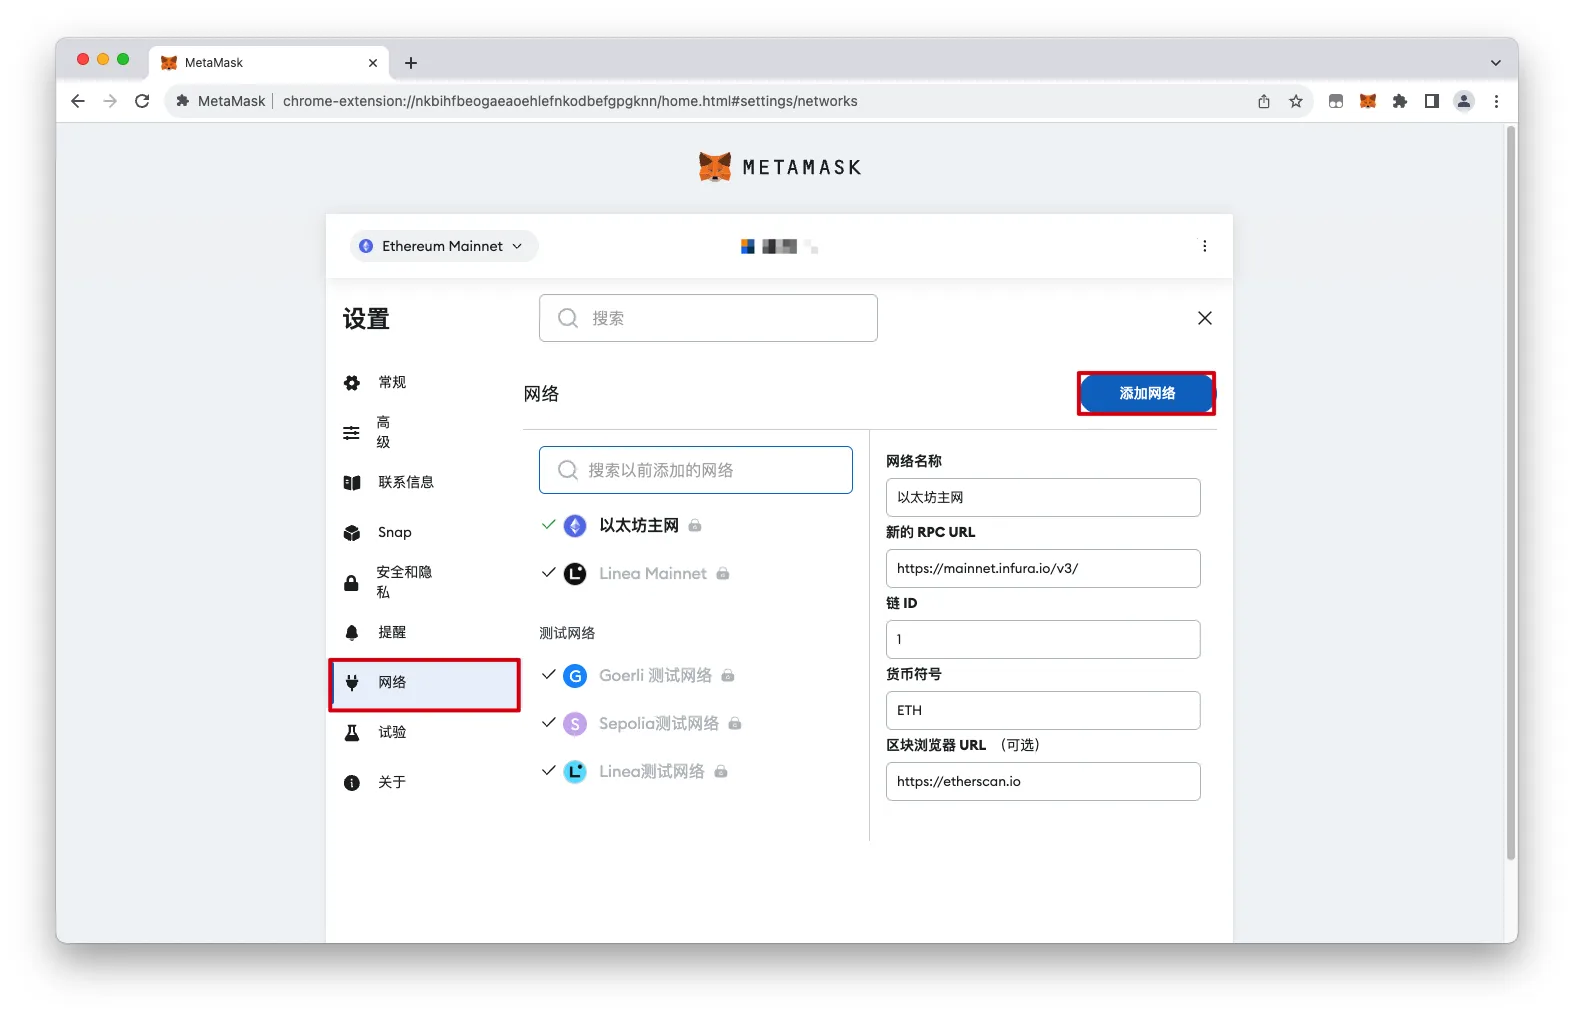This screenshot has height=1017, width=1574.
Task: Open the account options three-dot menu
Action: coord(1205,246)
